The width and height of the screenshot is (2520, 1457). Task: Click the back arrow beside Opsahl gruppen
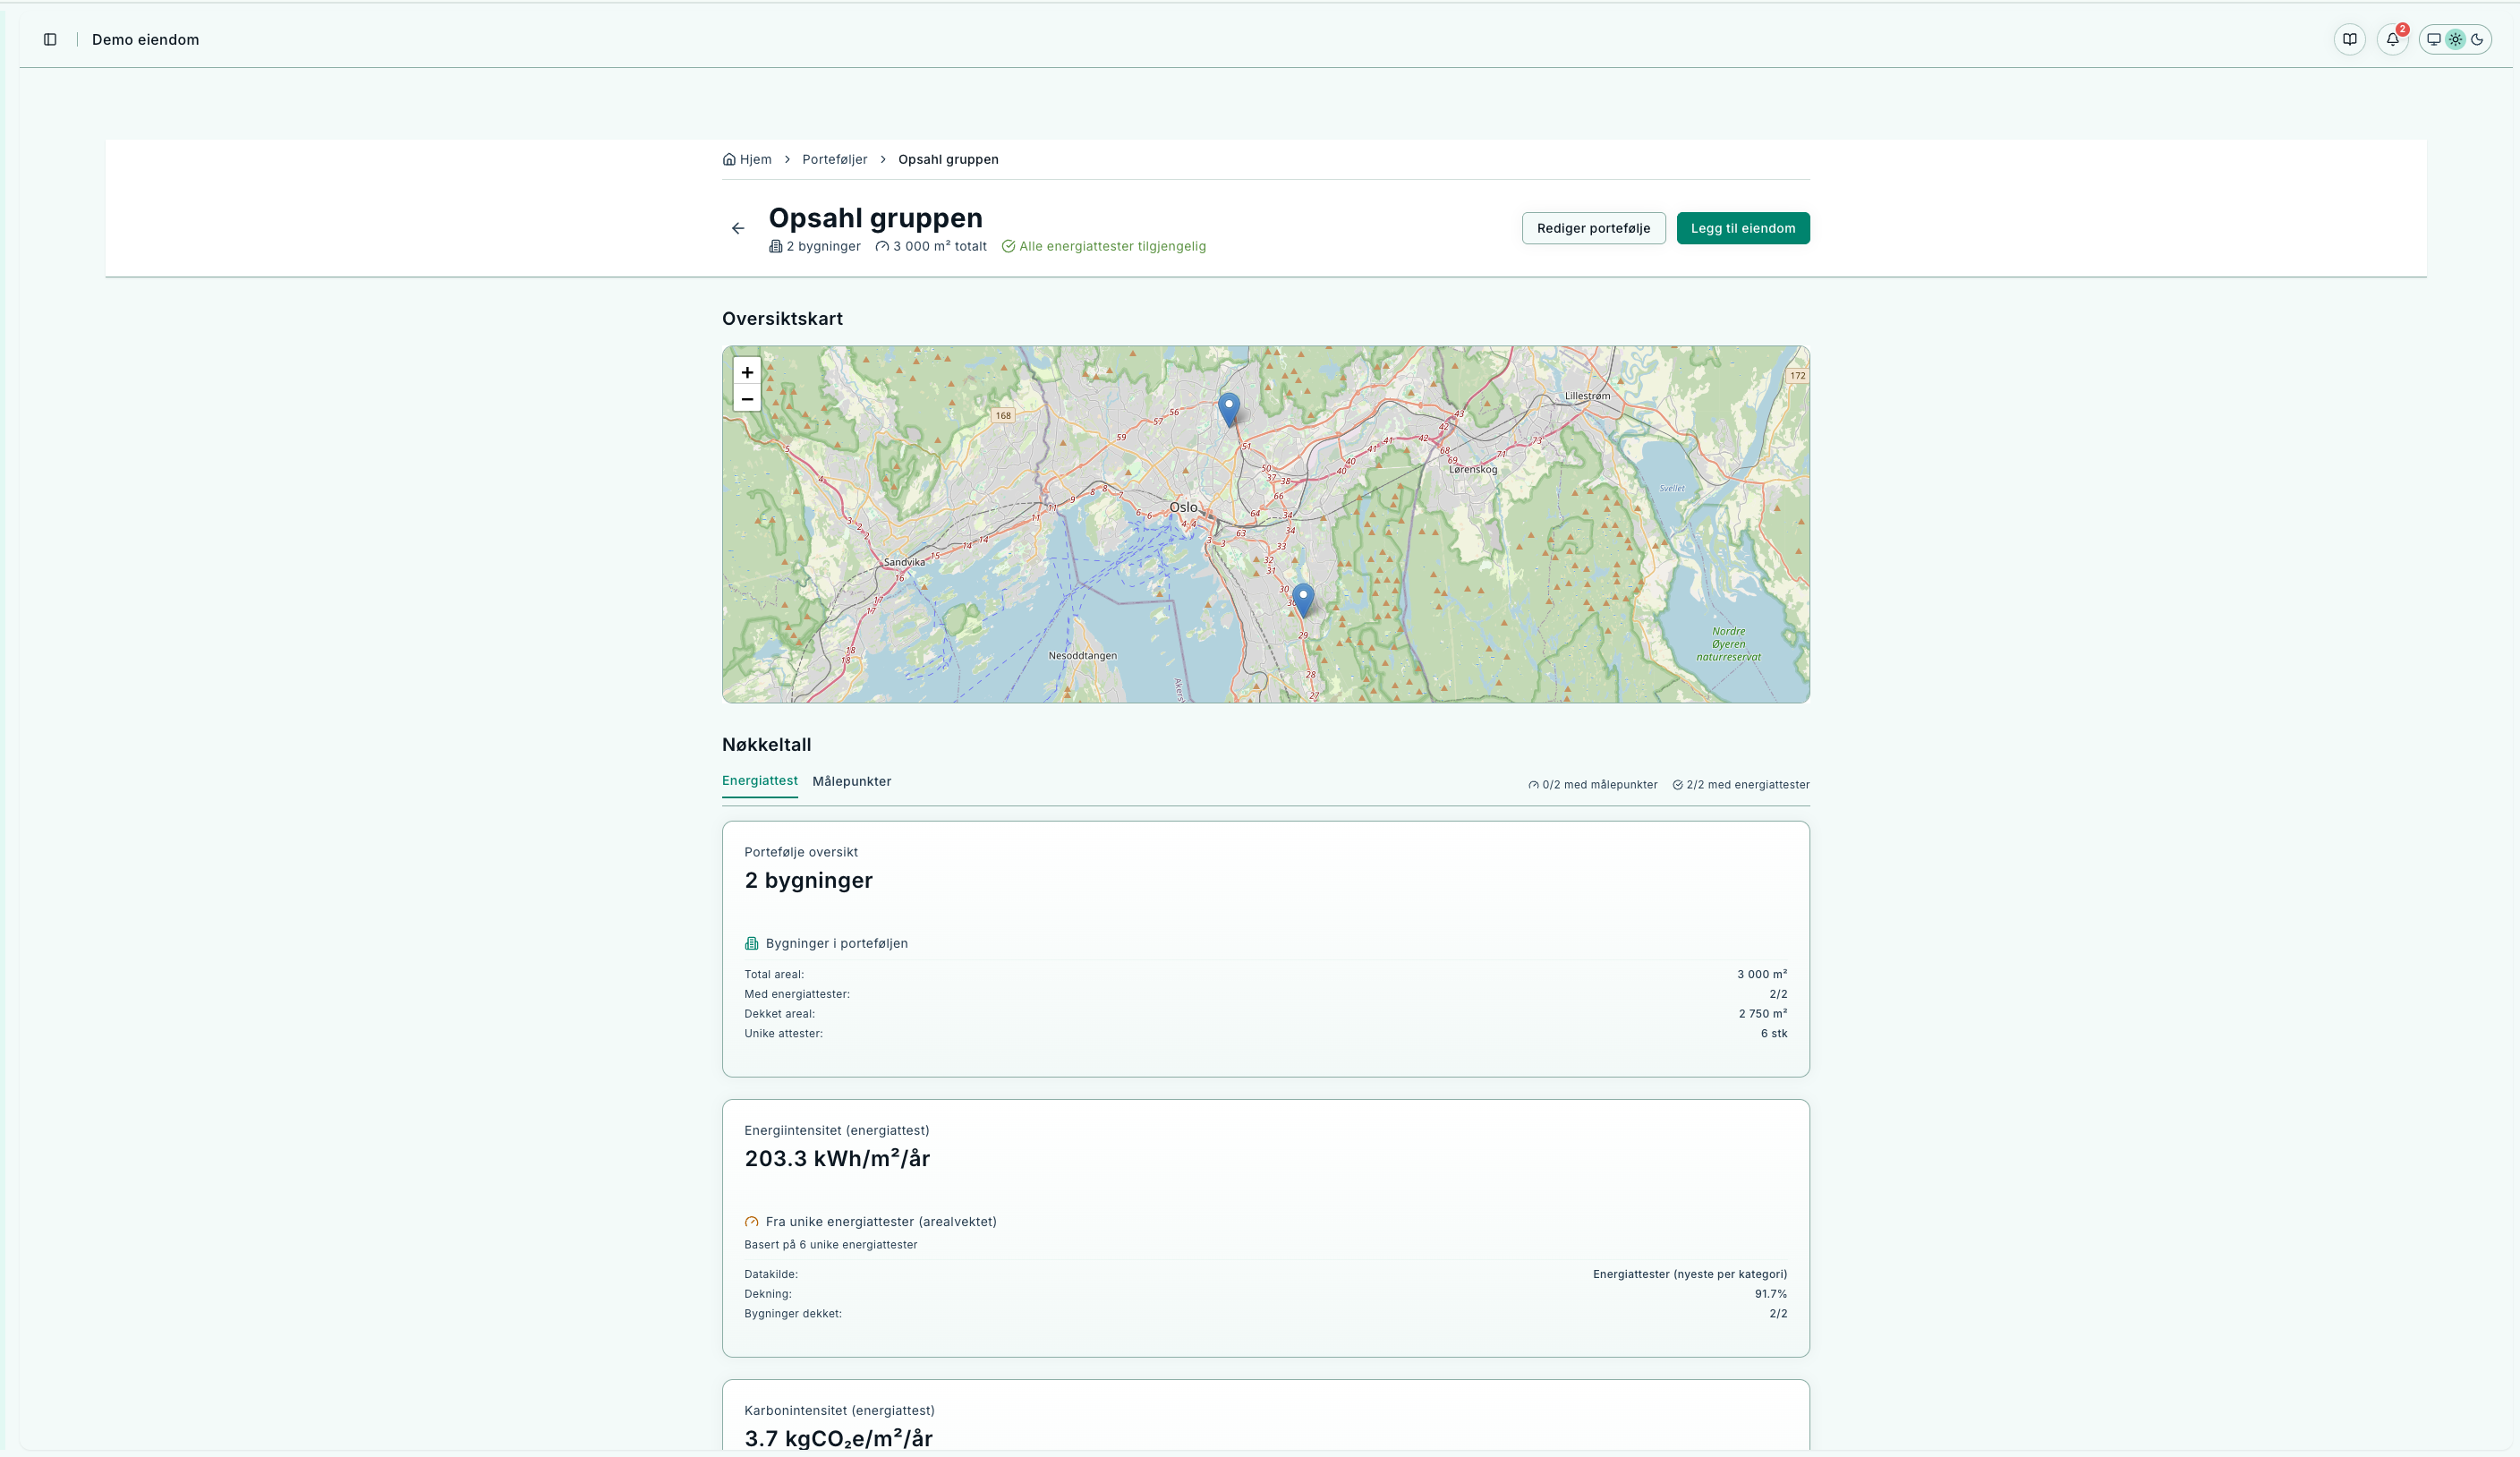pos(738,229)
